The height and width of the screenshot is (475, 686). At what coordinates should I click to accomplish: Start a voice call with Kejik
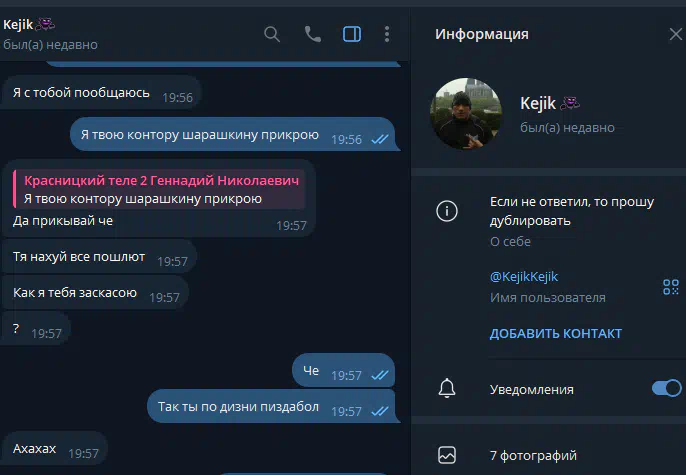coord(312,34)
